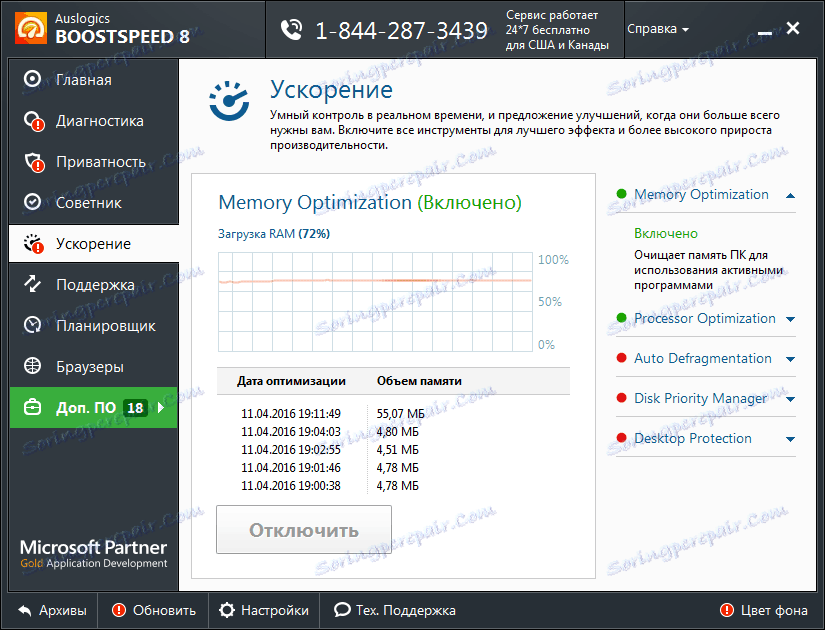The height and width of the screenshot is (630, 825).
Task: Expand the Доп. ПО submenu arrow
Action: (161, 407)
